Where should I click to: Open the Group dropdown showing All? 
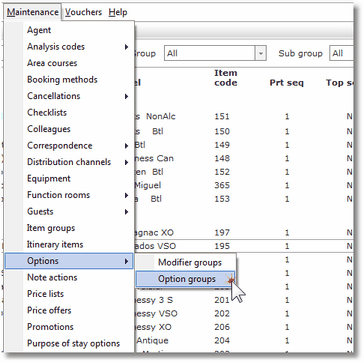(x=215, y=53)
